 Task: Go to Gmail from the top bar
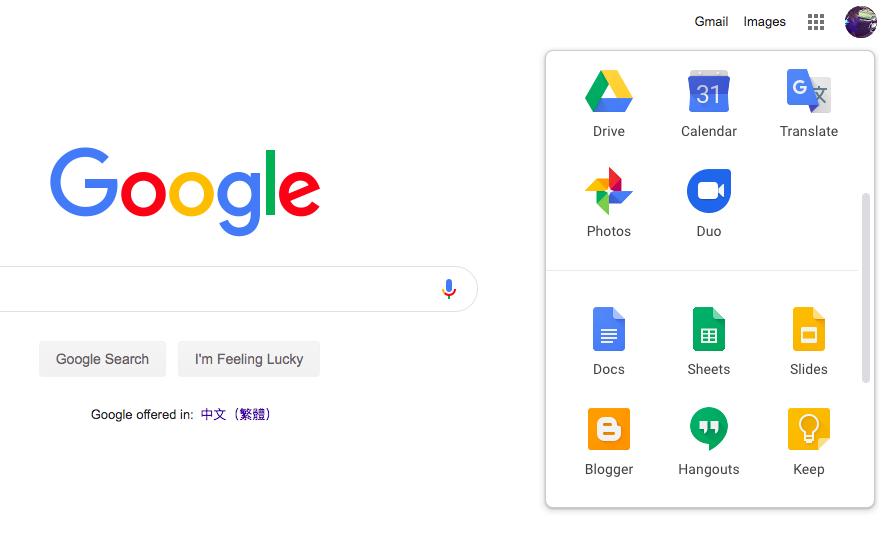(x=711, y=22)
